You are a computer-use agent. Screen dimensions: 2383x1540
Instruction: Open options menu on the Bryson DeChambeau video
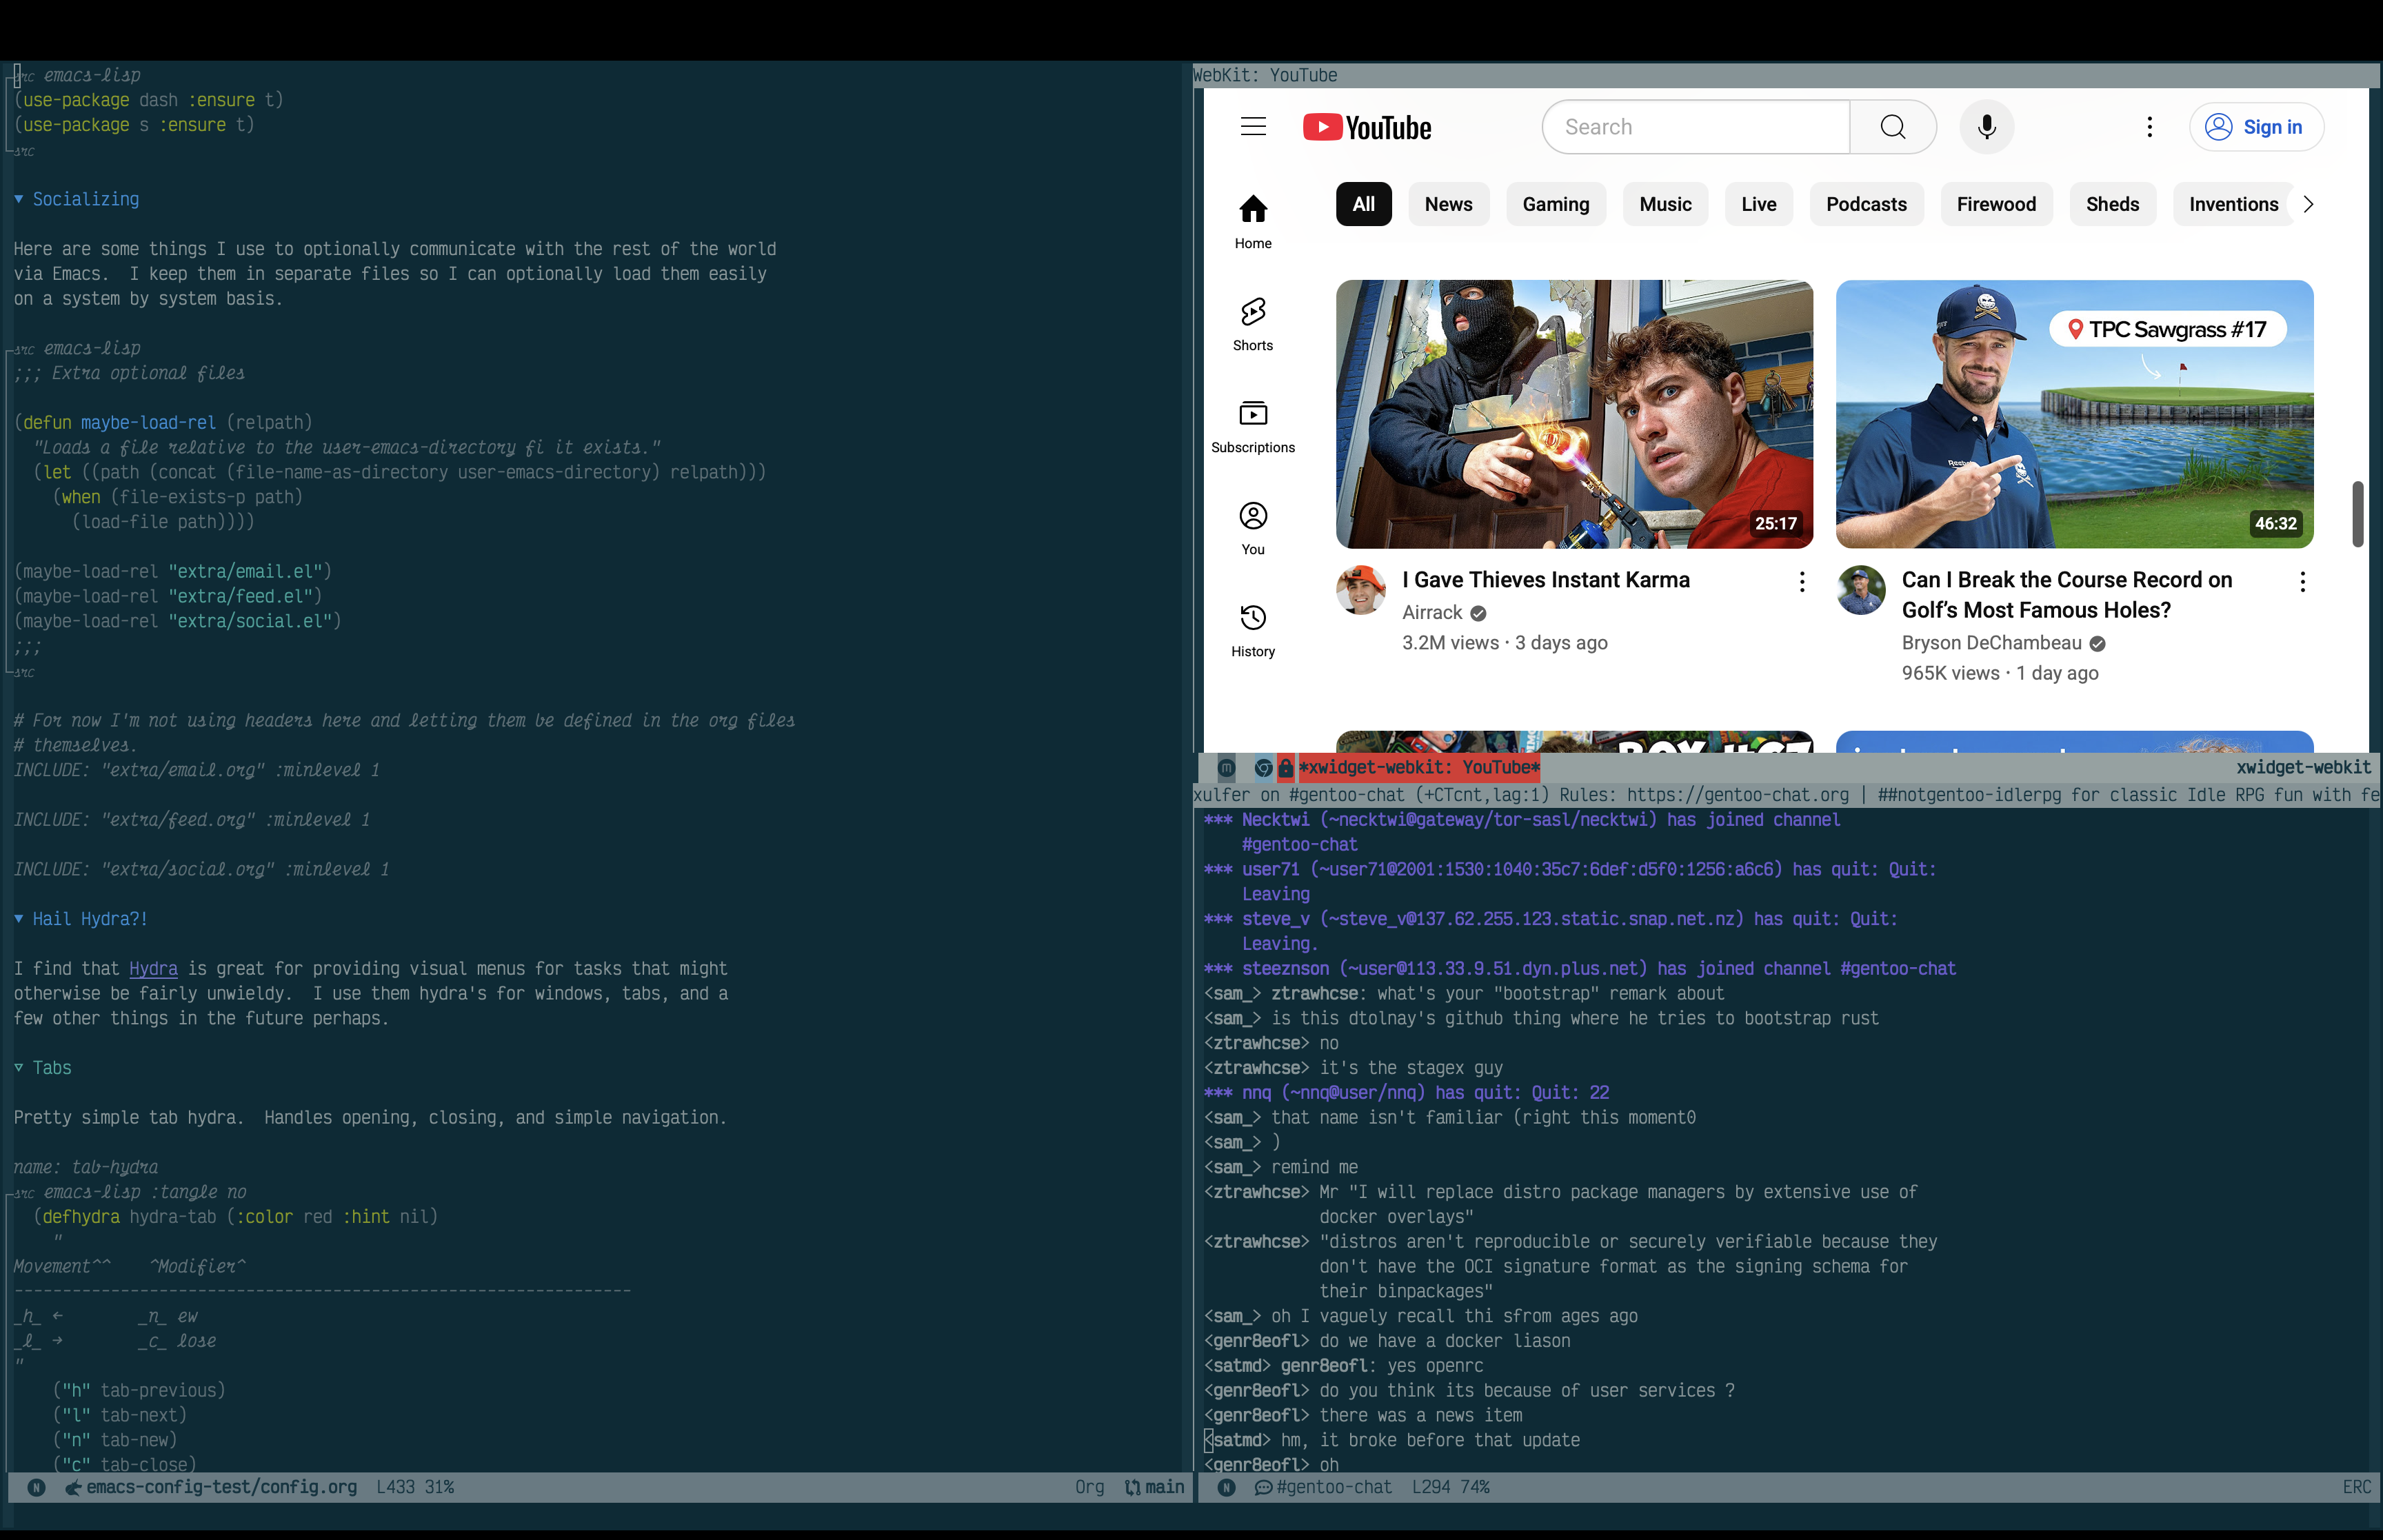(x=2302, y=581)
